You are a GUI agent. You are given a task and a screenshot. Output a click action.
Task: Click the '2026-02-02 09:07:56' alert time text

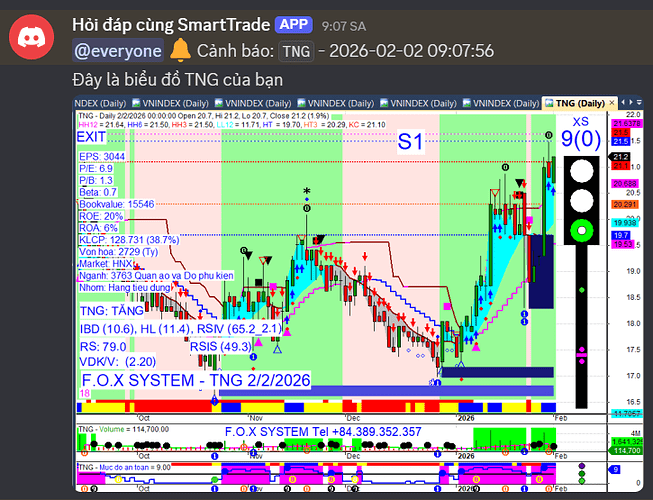point(411,51)
